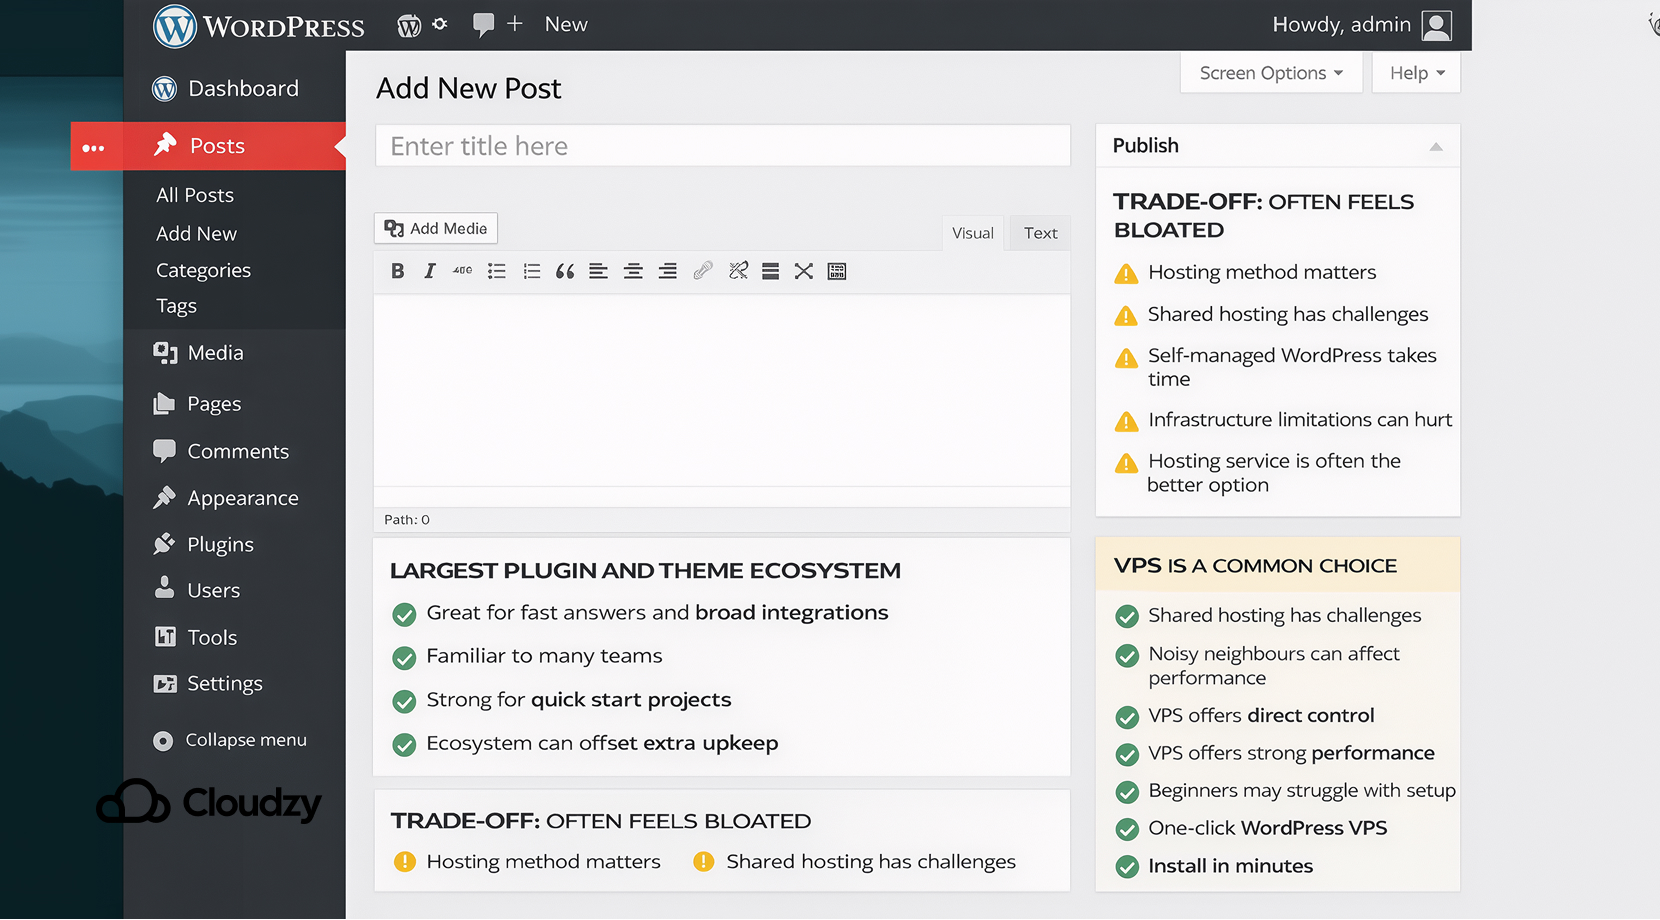Insert a bulleted list

pos(497,271)
